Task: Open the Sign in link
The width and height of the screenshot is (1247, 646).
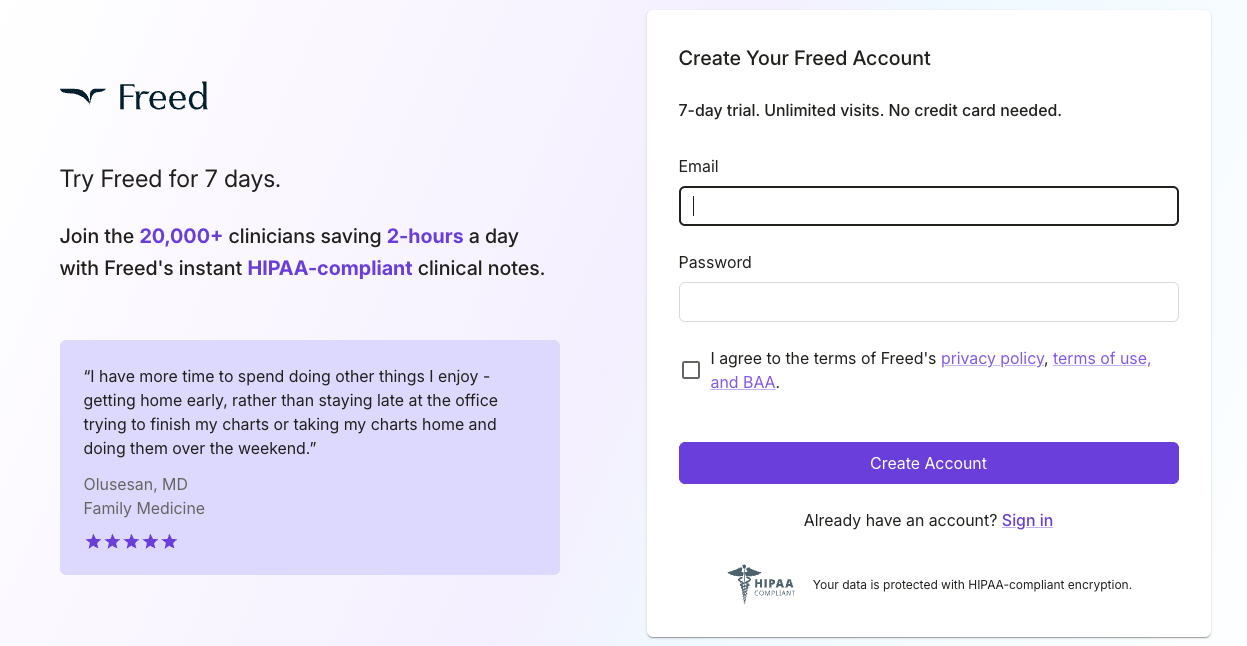Action: pyautogui.click(x=1027, y=520)
